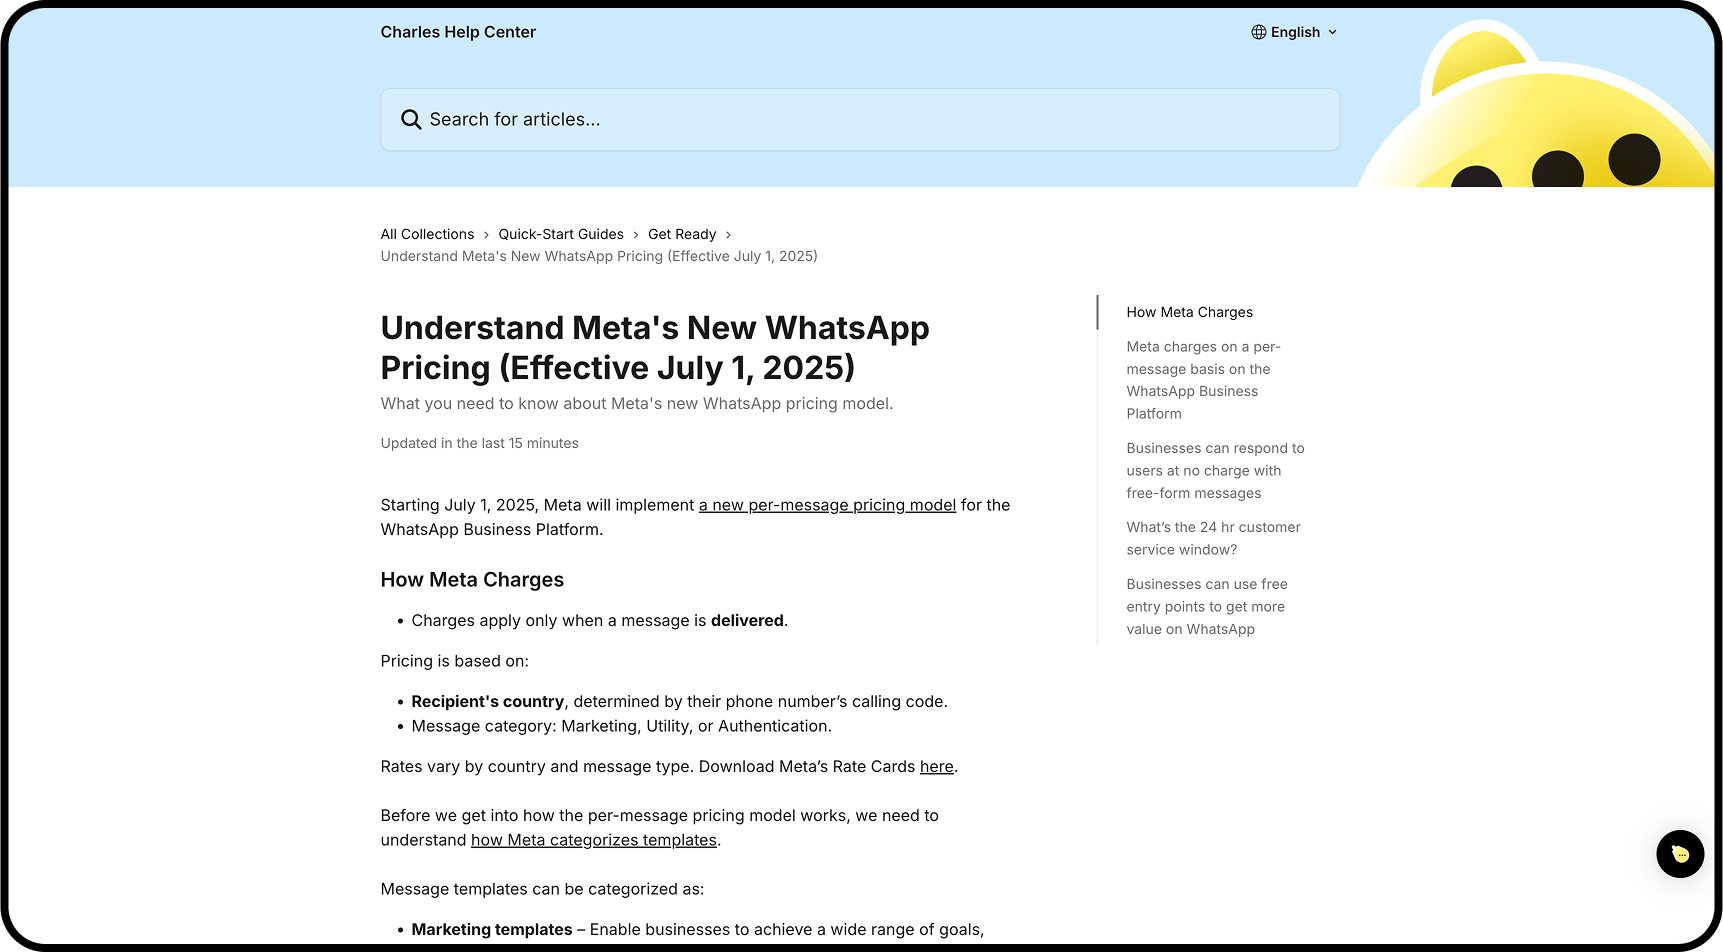Click the article subtitle about new pricing model
This screenshot has width=1723, height=952.
point(636,403)
